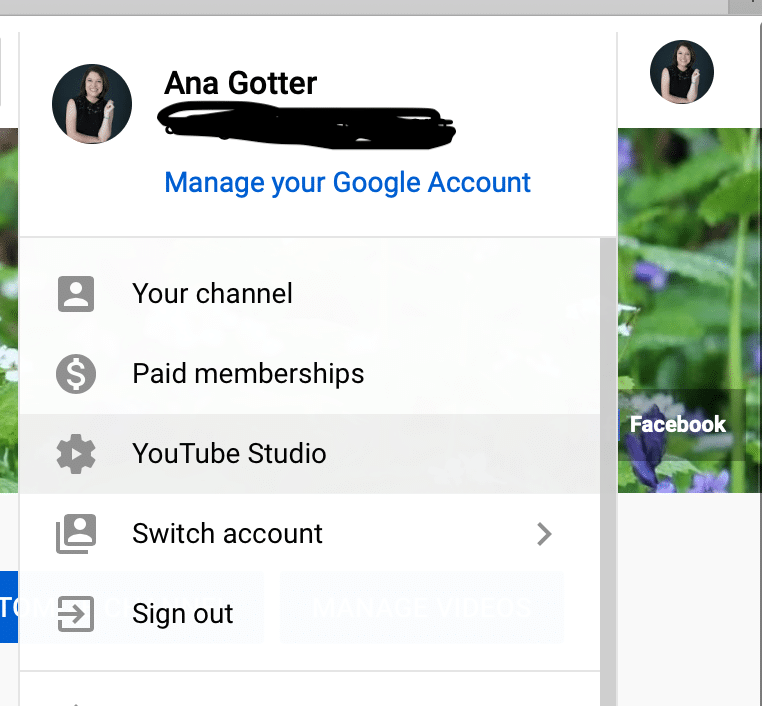Click the profile avatar in the top-right corner
The image size is (762, 706).
point(681,72)
